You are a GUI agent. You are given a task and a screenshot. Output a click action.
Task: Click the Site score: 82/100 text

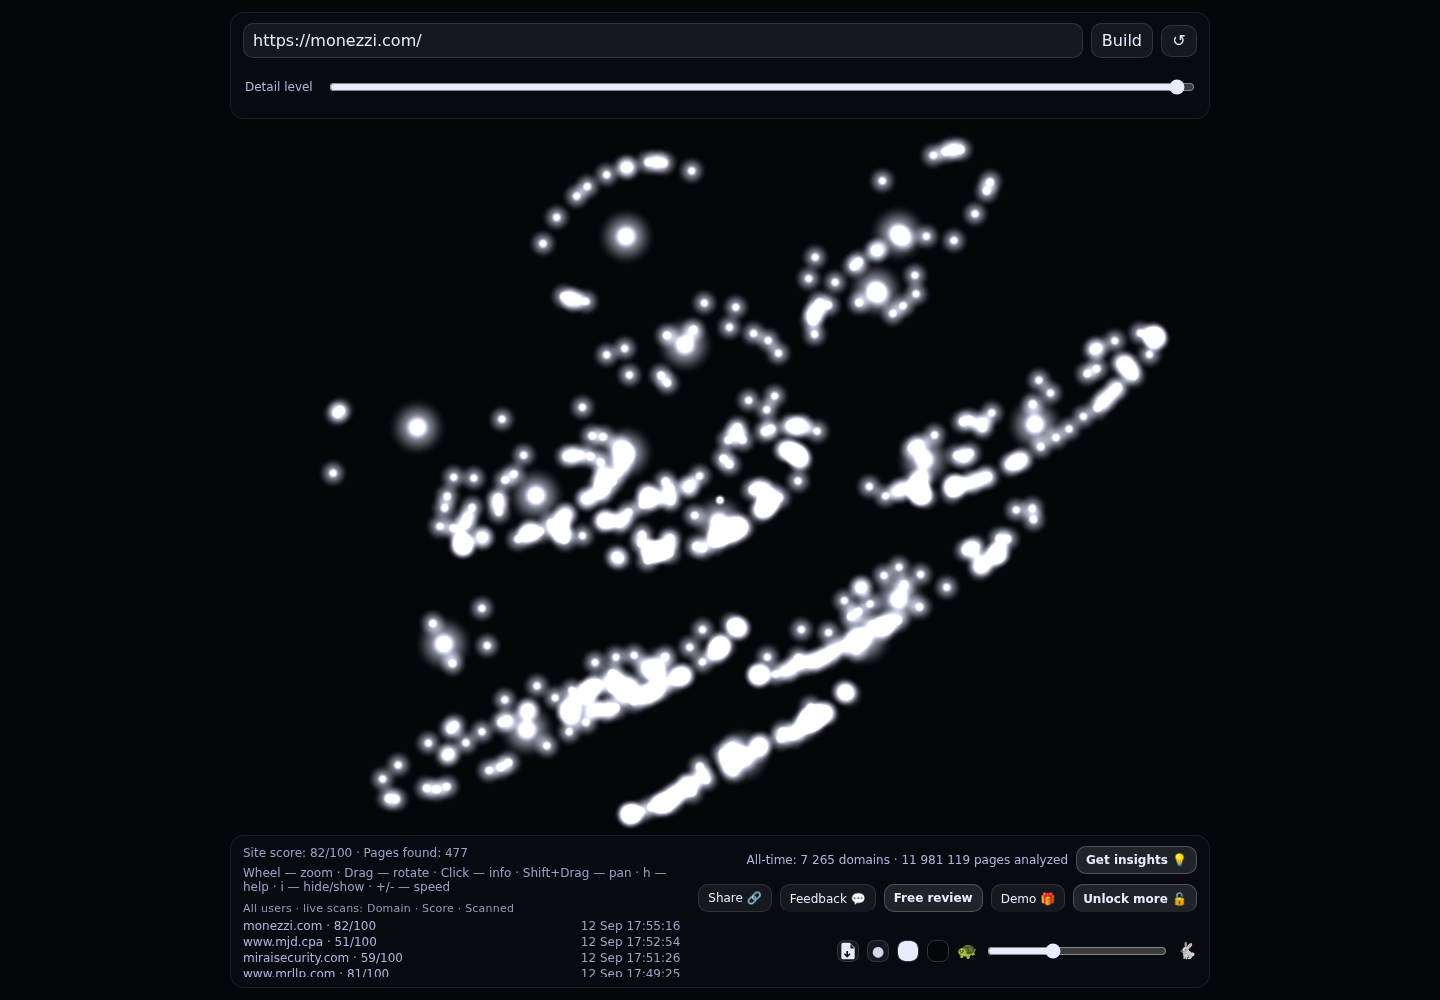pyautogui.click(x=298, y=853)
